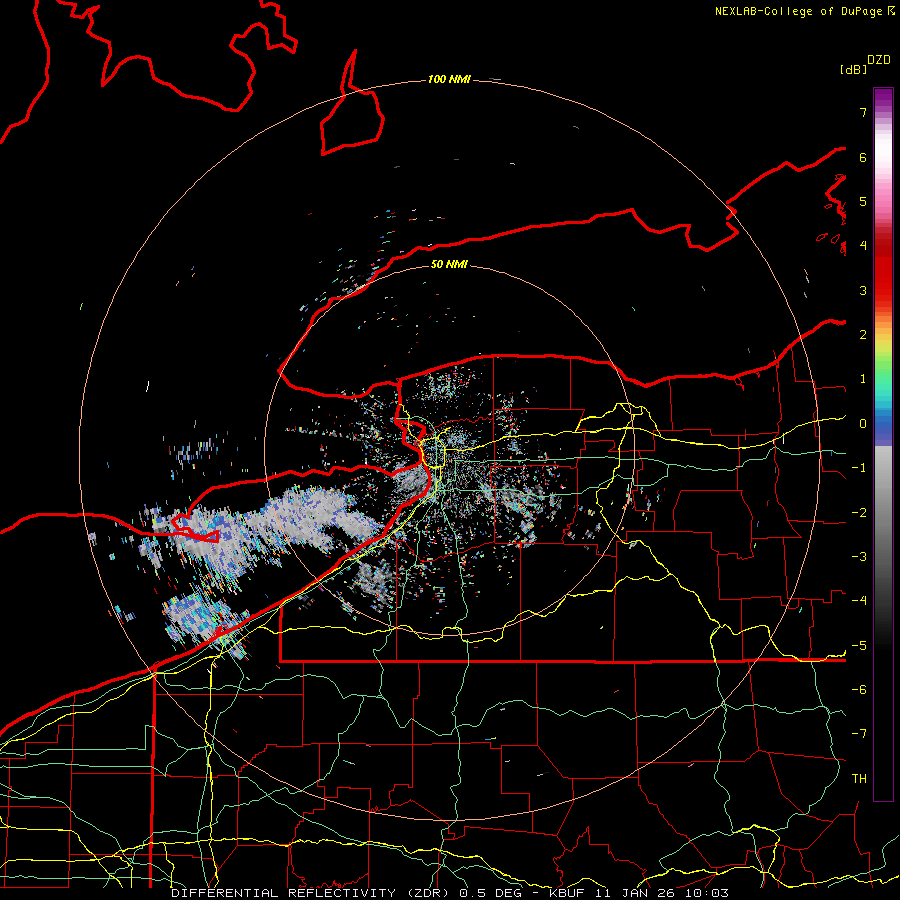The width and height of the screenshot is (900, 900).
Task: Click the Differential Reflectivity KBUF caption text
Action: point(450,893)
